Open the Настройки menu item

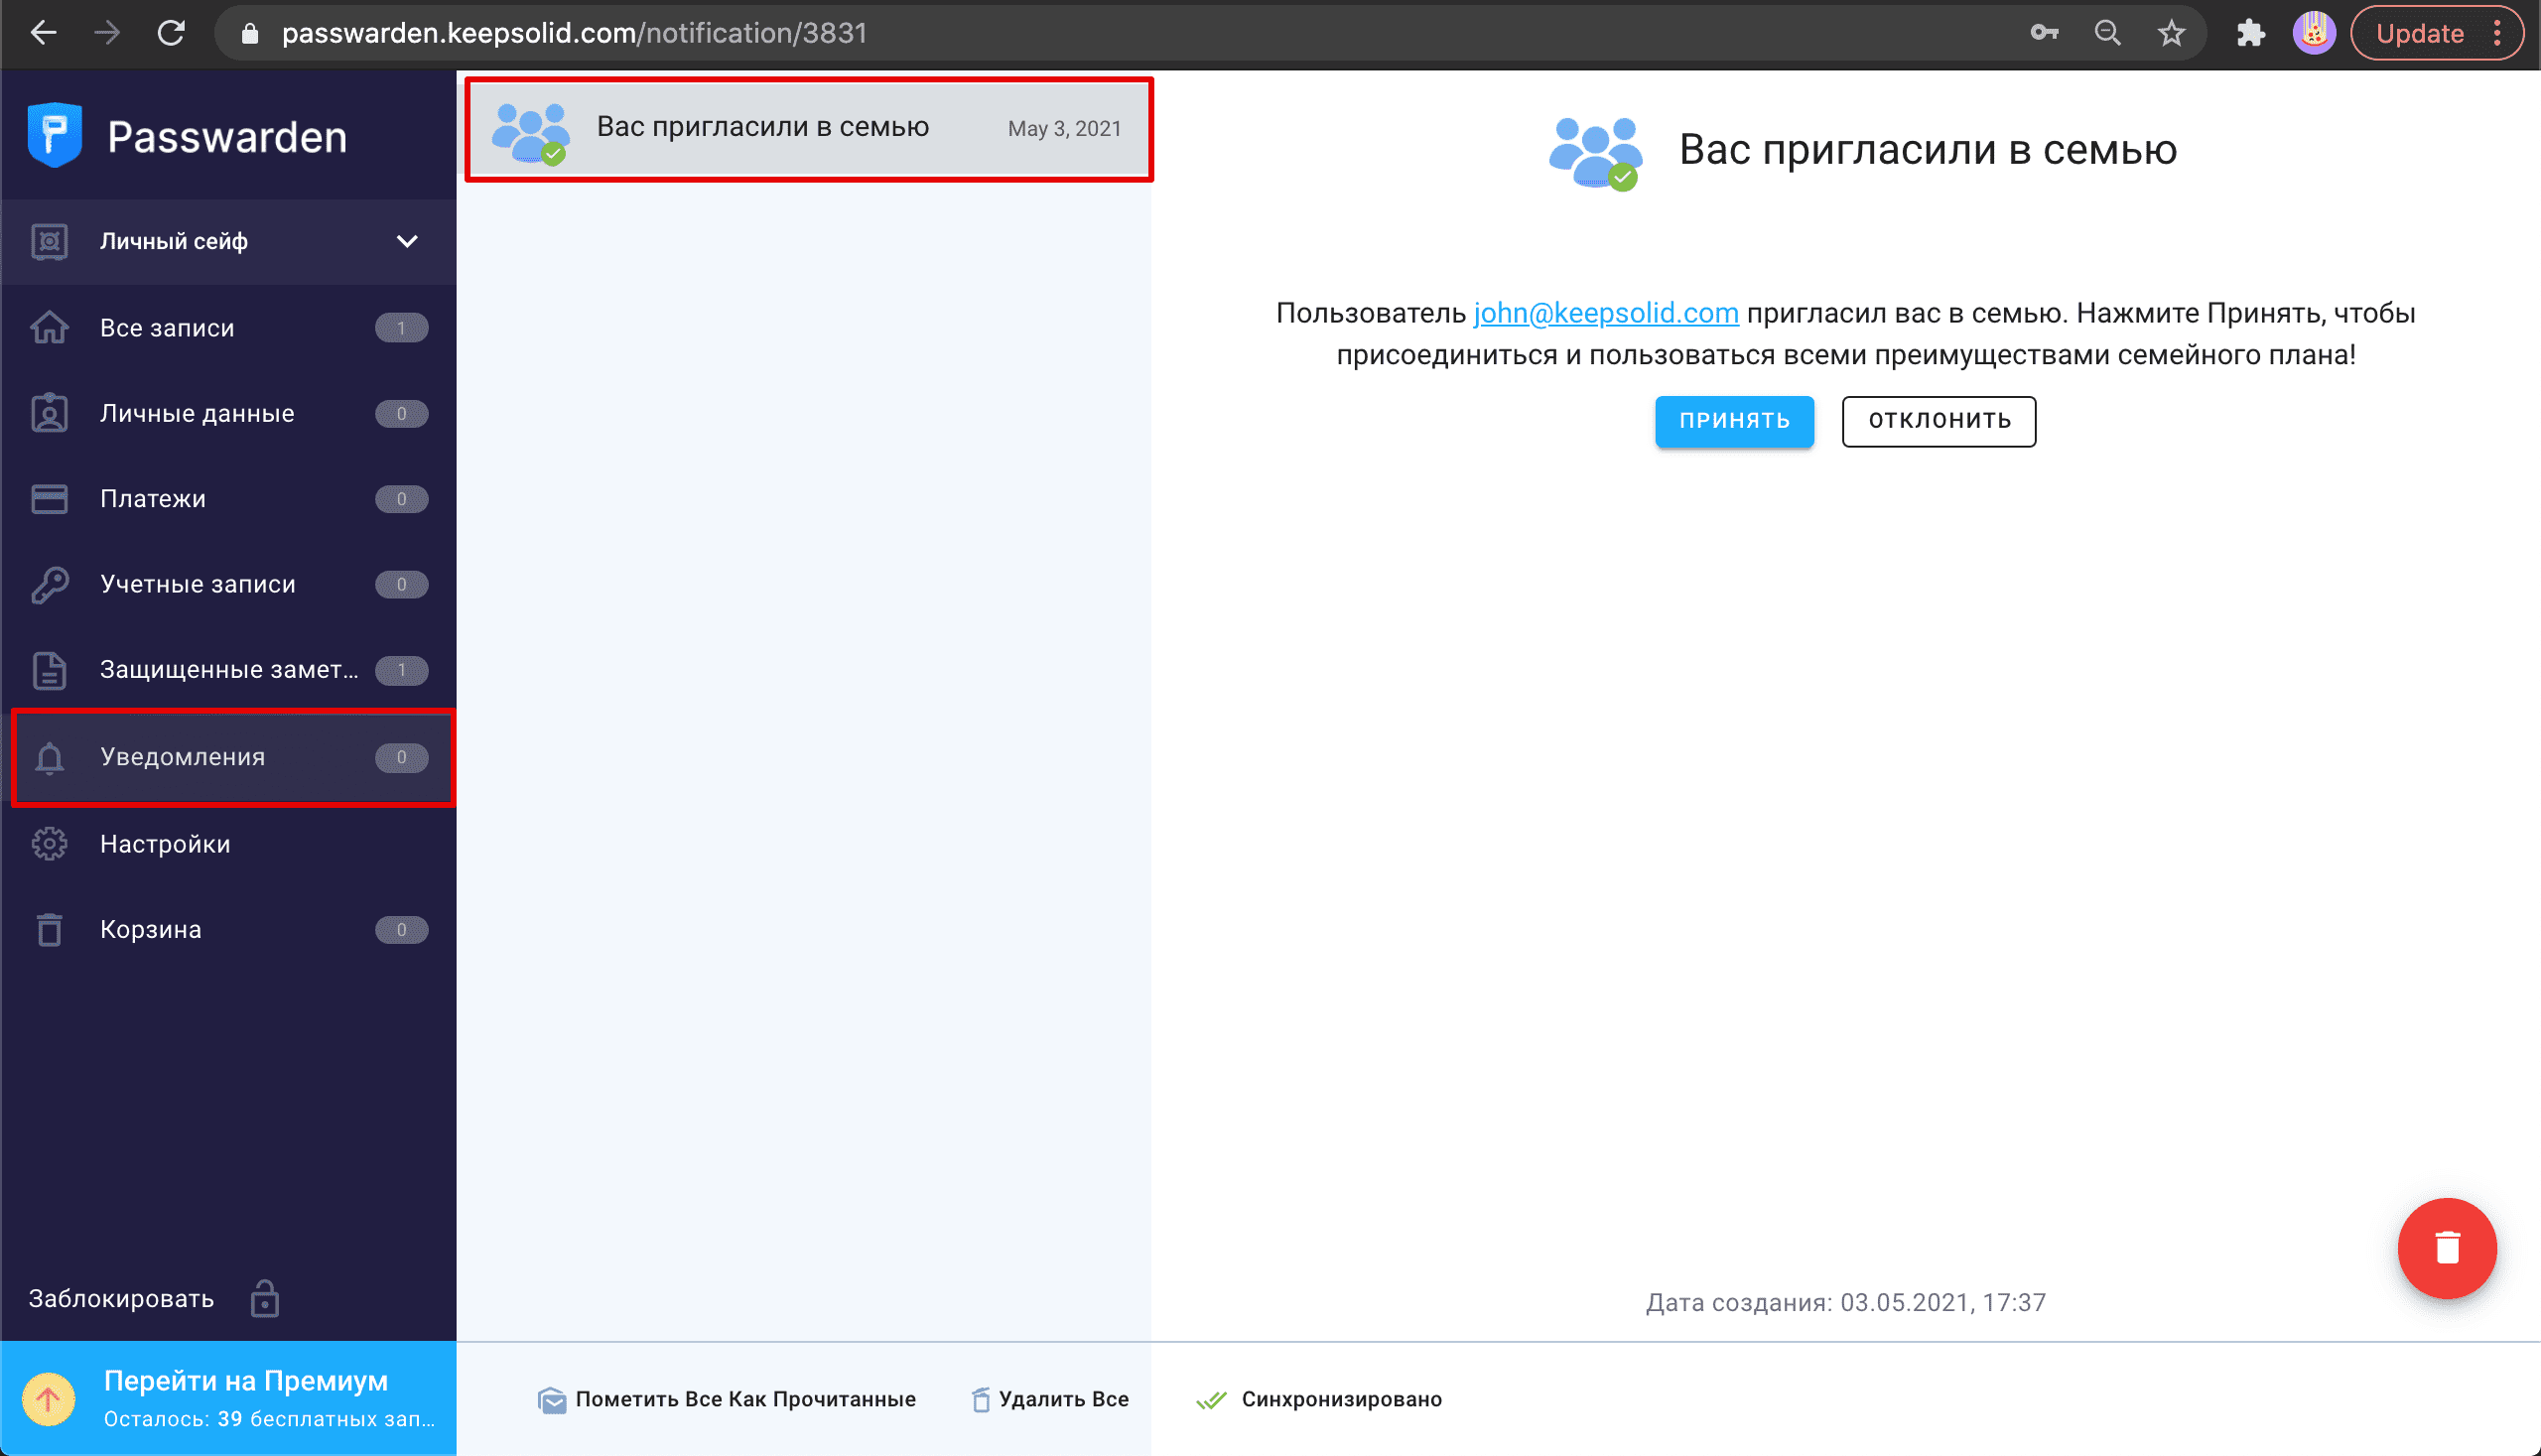point(165,843)
